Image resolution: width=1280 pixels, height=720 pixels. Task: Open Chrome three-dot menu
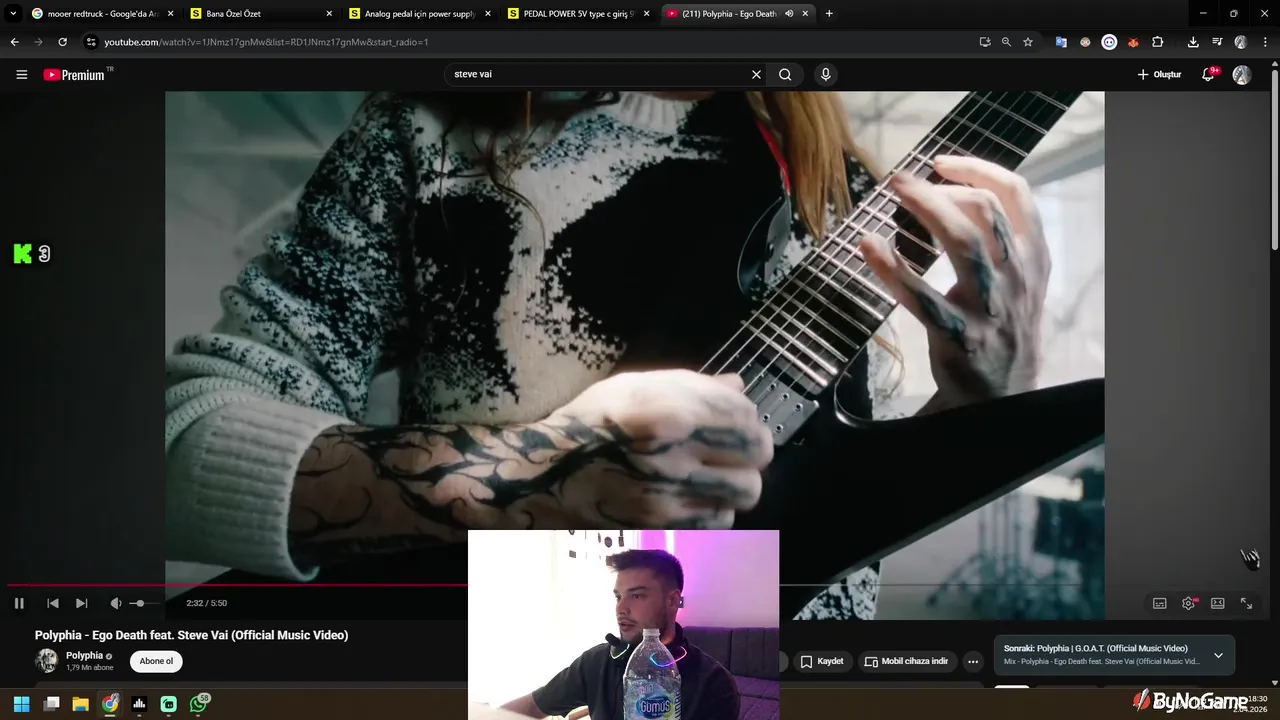click(x=1264, y=42)
